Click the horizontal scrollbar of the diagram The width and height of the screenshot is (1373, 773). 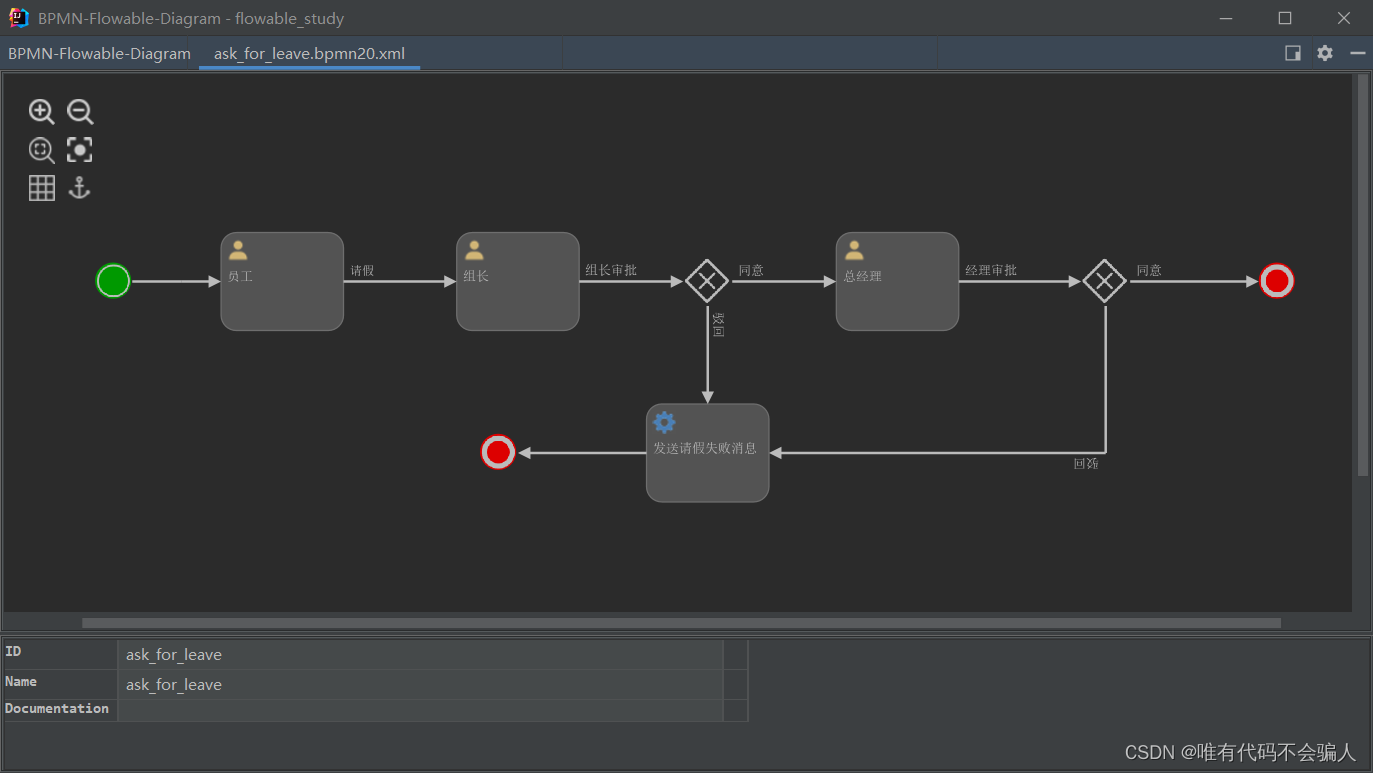click(x=681, y=623)
